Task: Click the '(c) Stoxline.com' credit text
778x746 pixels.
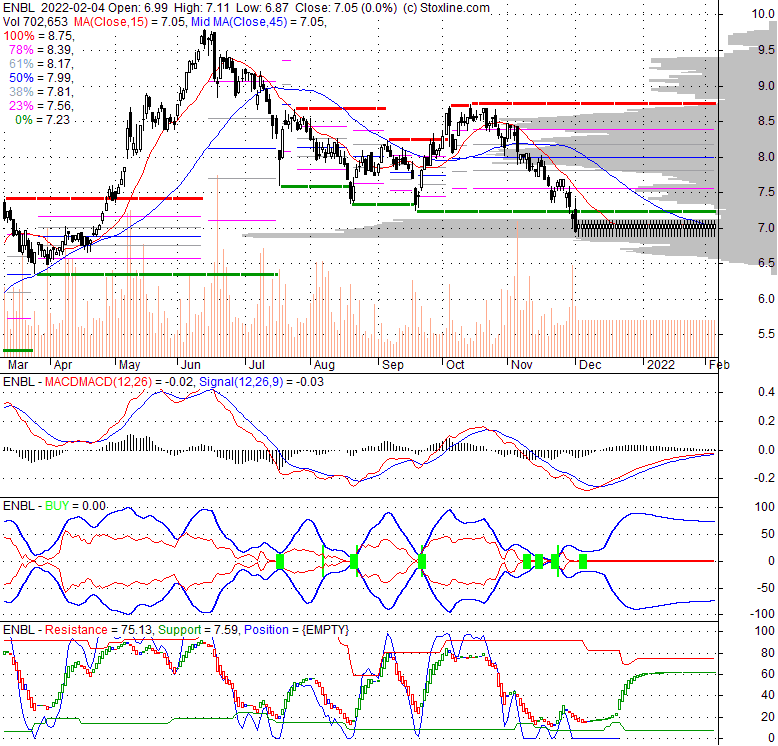Action: pos(446,8)
